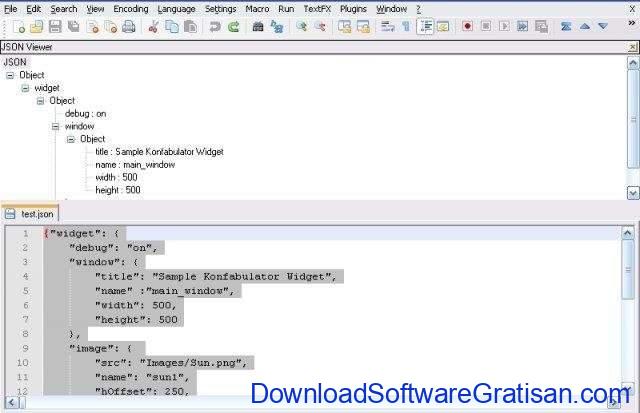The height and width of the screenshot is (413, 640).
Task: Undo the last edit with the Undo arrow
Action: coord(215,27)
